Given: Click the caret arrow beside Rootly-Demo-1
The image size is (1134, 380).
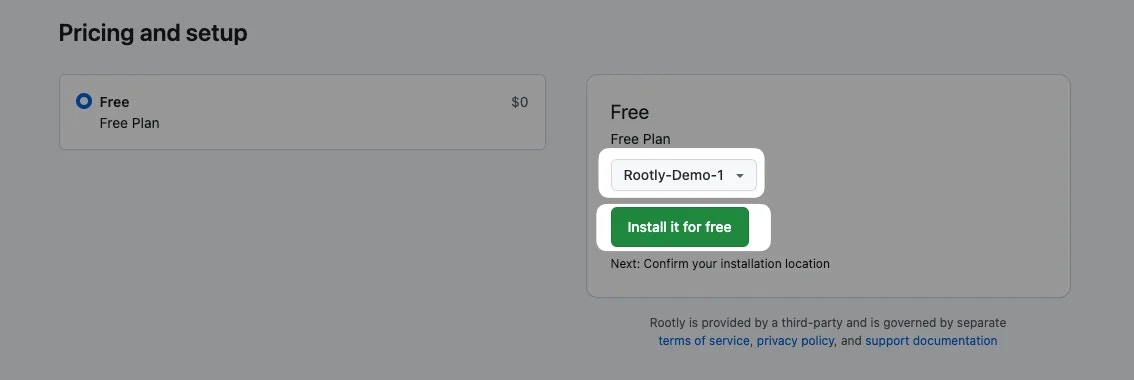Looking at the screenshot, I should coord(740,176).
